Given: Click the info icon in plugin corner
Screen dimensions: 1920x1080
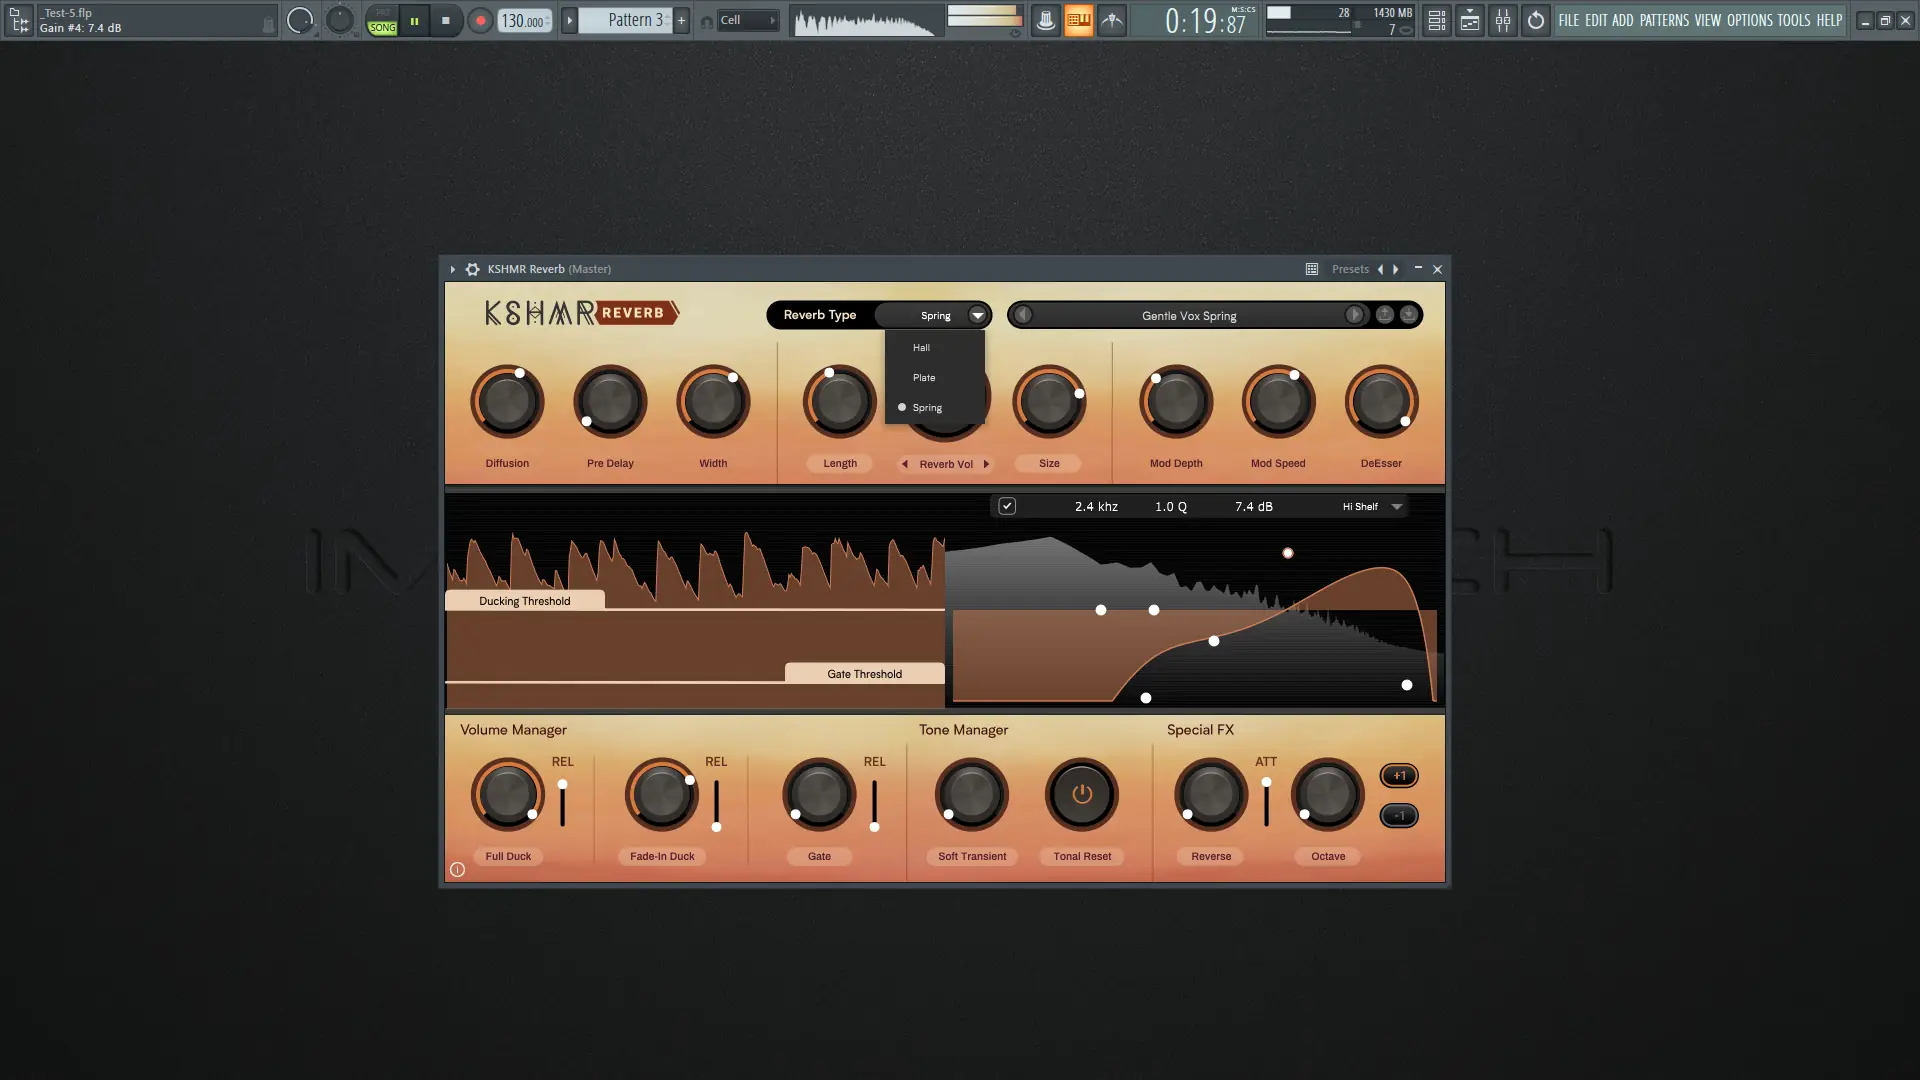Looking at the screenshot, I should point(457,870).
